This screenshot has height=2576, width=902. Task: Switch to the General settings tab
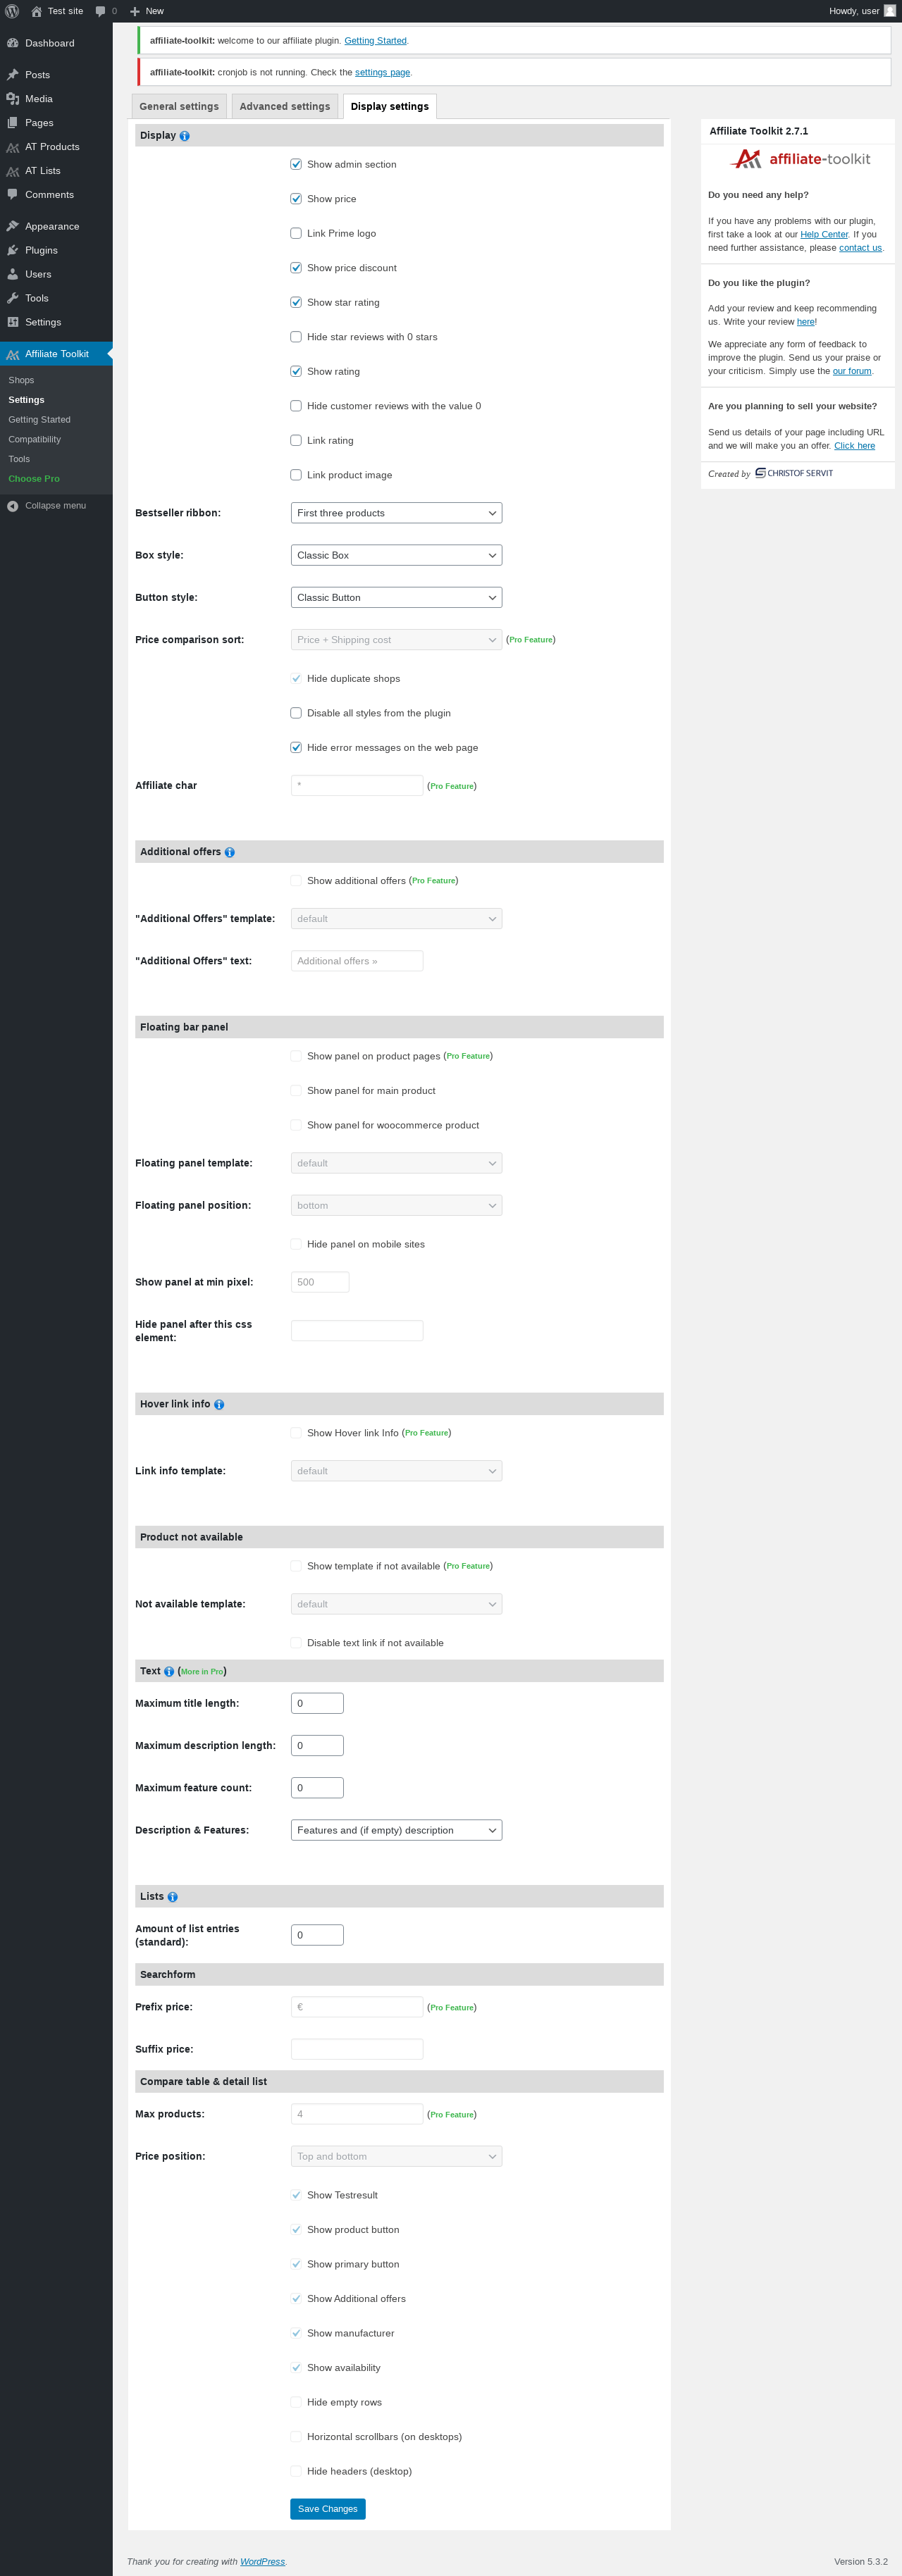pyautogui.click(x=179, y=107)
